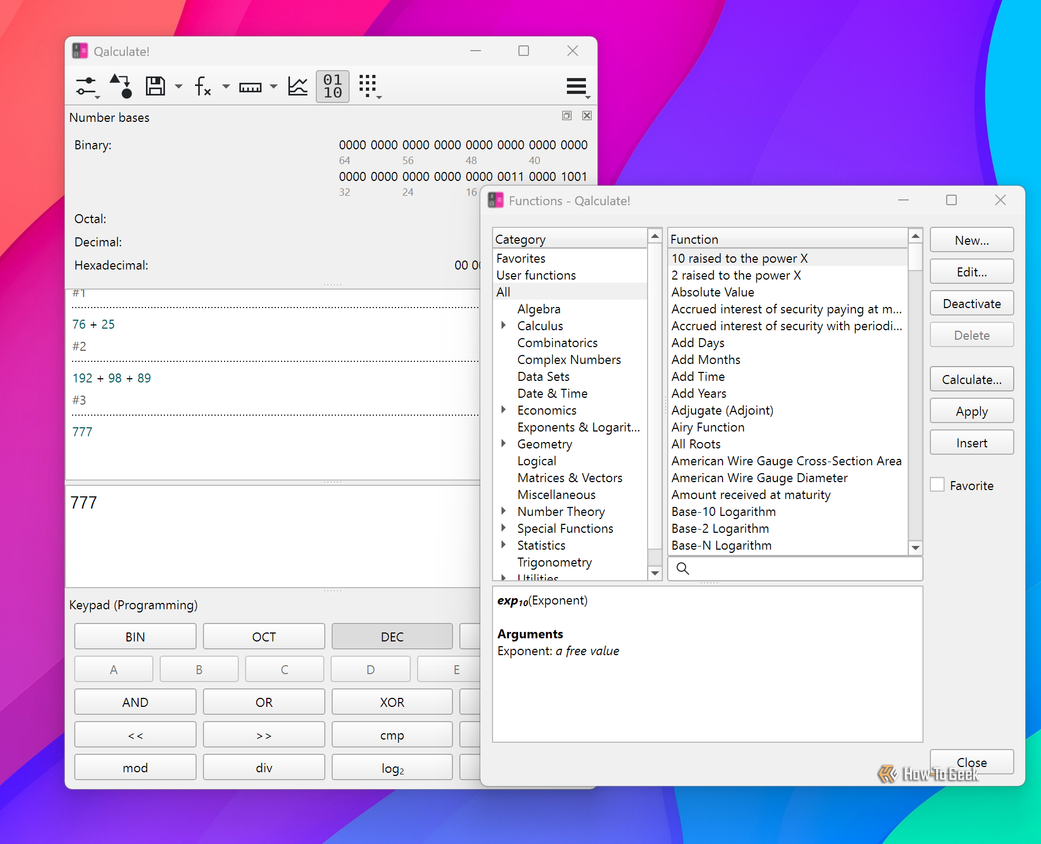Open the Calculate... dialog button
This screenshot has width=1041, height=844.
coord(972,379)
